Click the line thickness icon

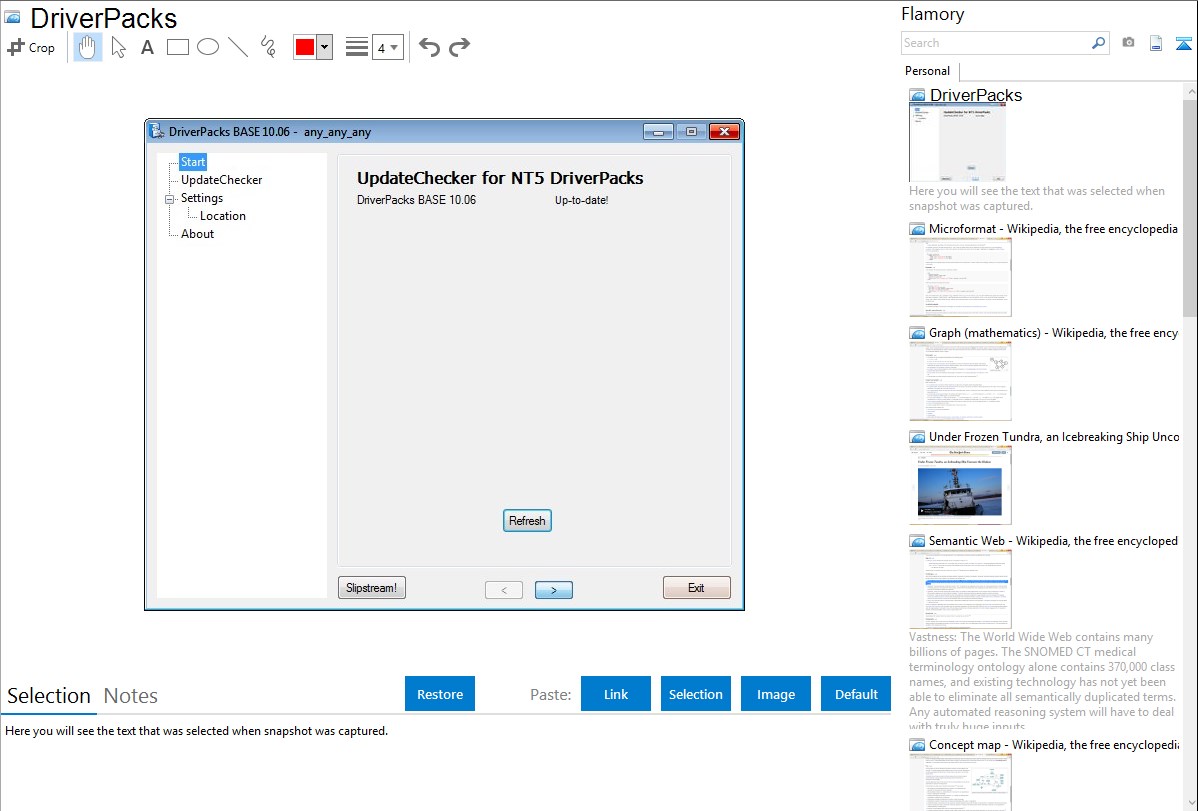pyautogui.click(x=357, y=47)
